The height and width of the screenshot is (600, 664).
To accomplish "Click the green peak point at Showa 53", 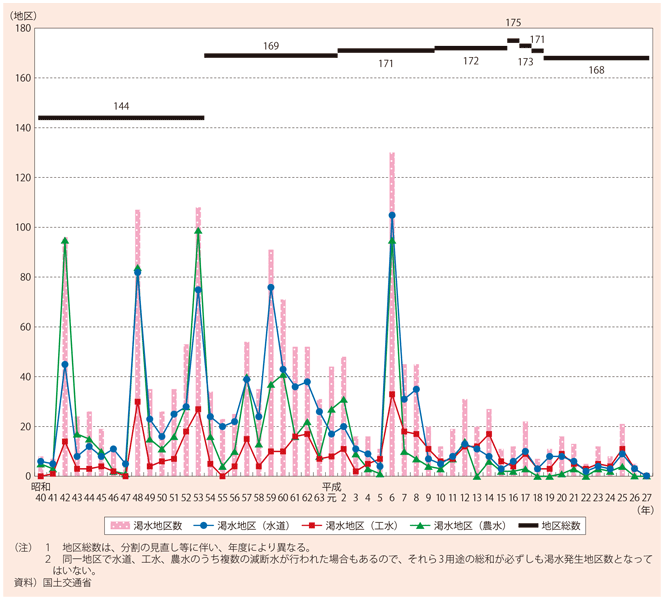I will pos(198,230).
